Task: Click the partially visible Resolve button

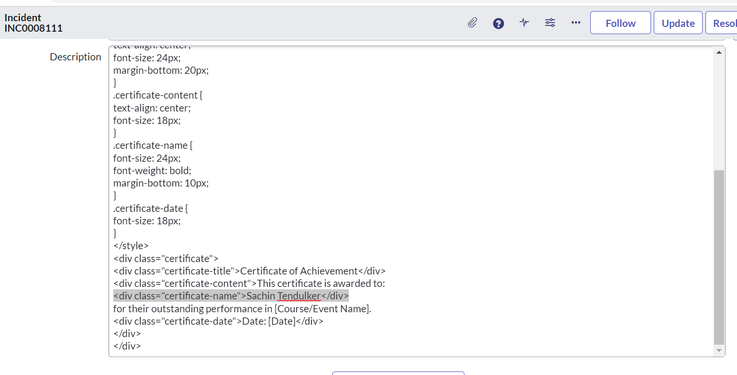Action: (x=721, y=23)
